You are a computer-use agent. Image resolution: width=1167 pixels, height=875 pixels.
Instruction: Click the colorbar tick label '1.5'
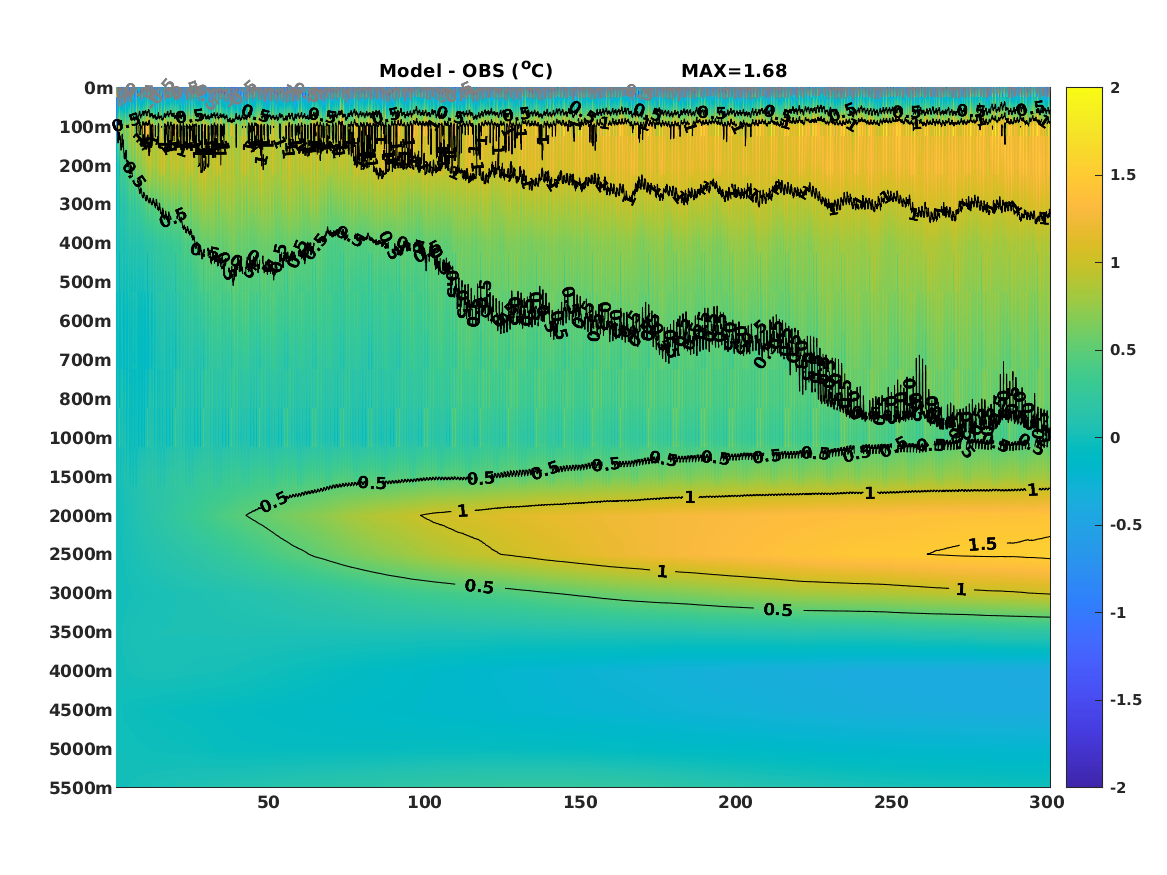(x=1122, y=175)
